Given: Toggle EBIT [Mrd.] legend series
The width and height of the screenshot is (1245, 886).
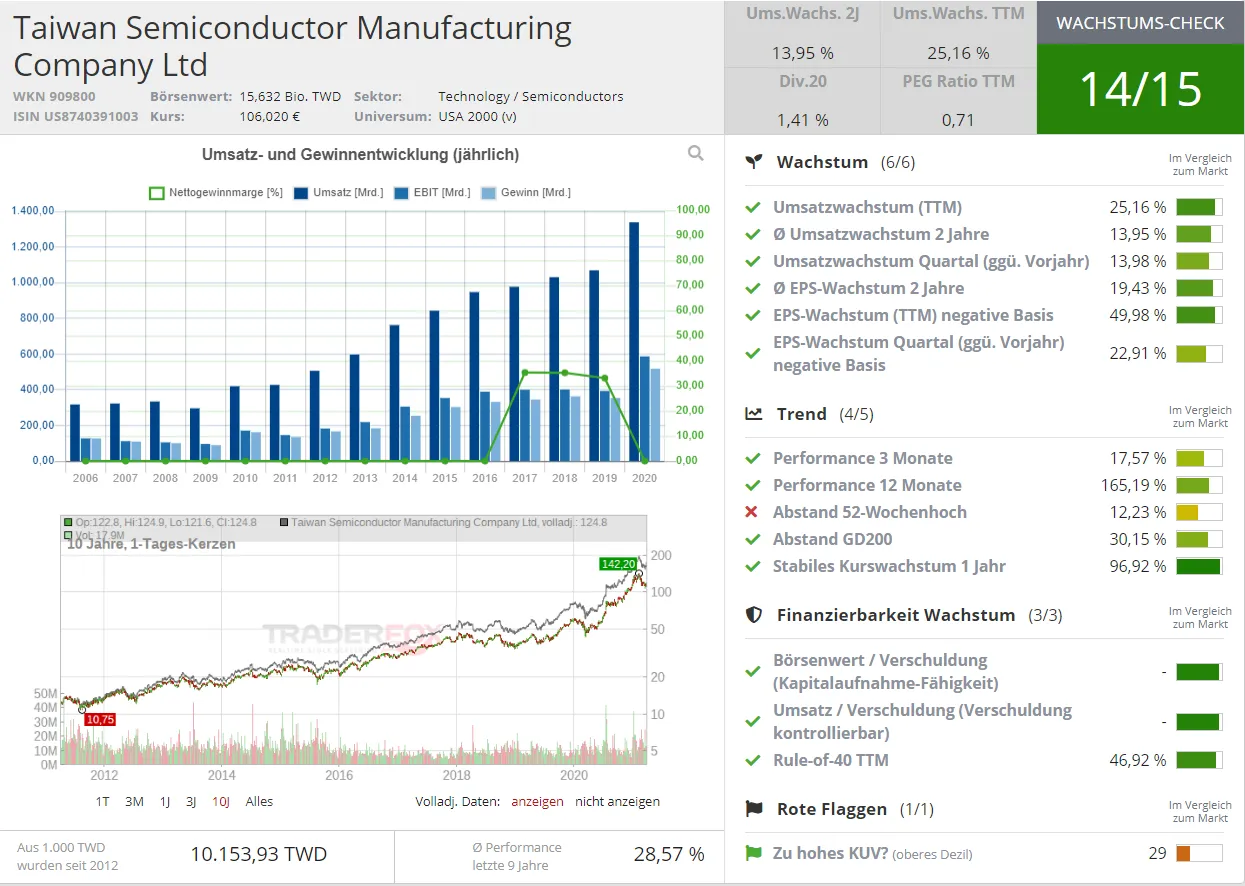Looking at the screenshot, I should pyautogui.click(x=432, y=192).
